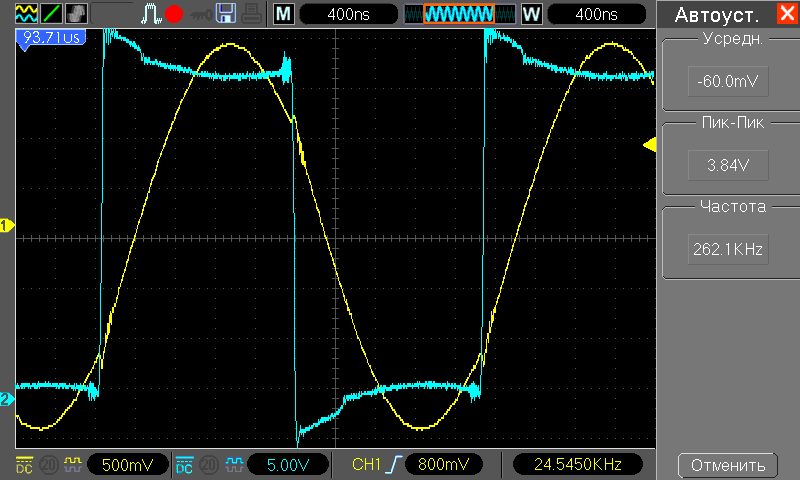Screen dimensions: 800x480
Task: Click the key lock icon
Action: pos(200,14)
